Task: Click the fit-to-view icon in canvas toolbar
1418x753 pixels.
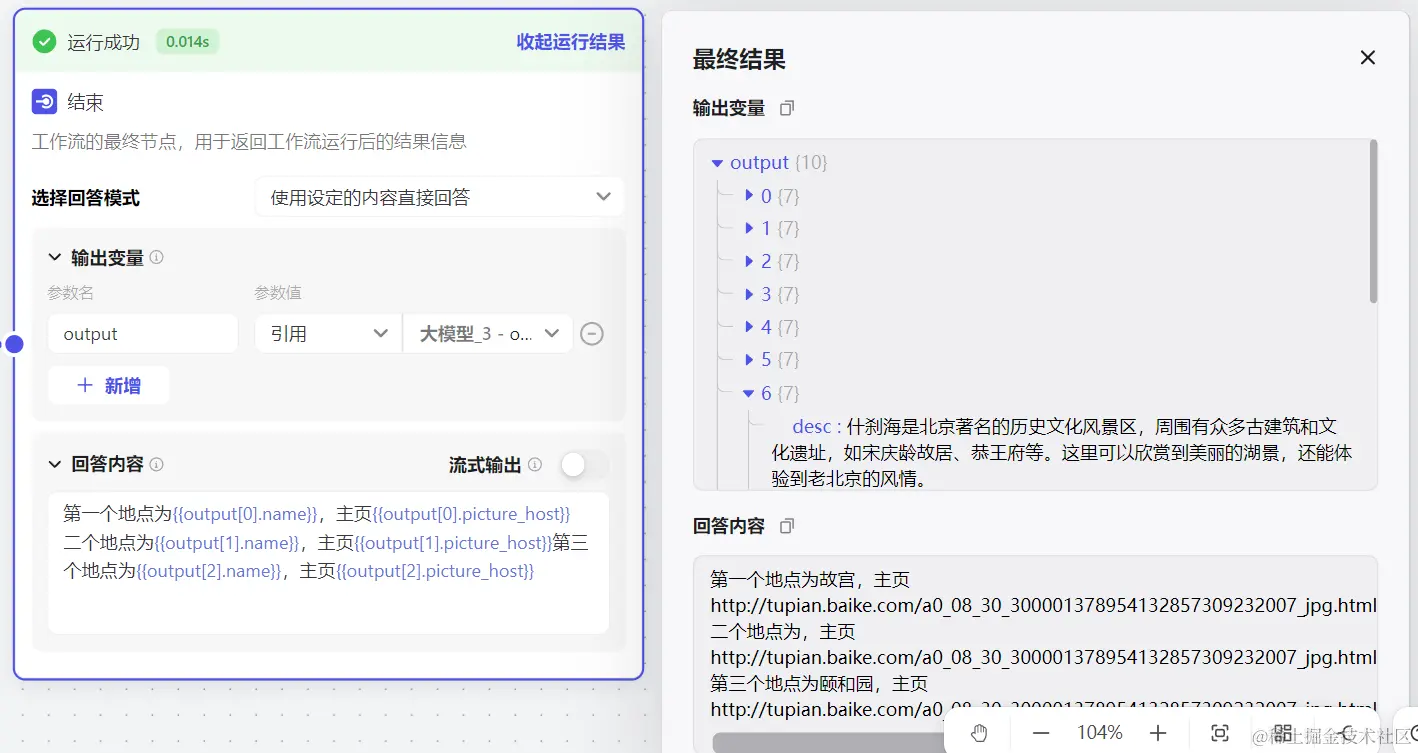Action: click(1220, 733)
